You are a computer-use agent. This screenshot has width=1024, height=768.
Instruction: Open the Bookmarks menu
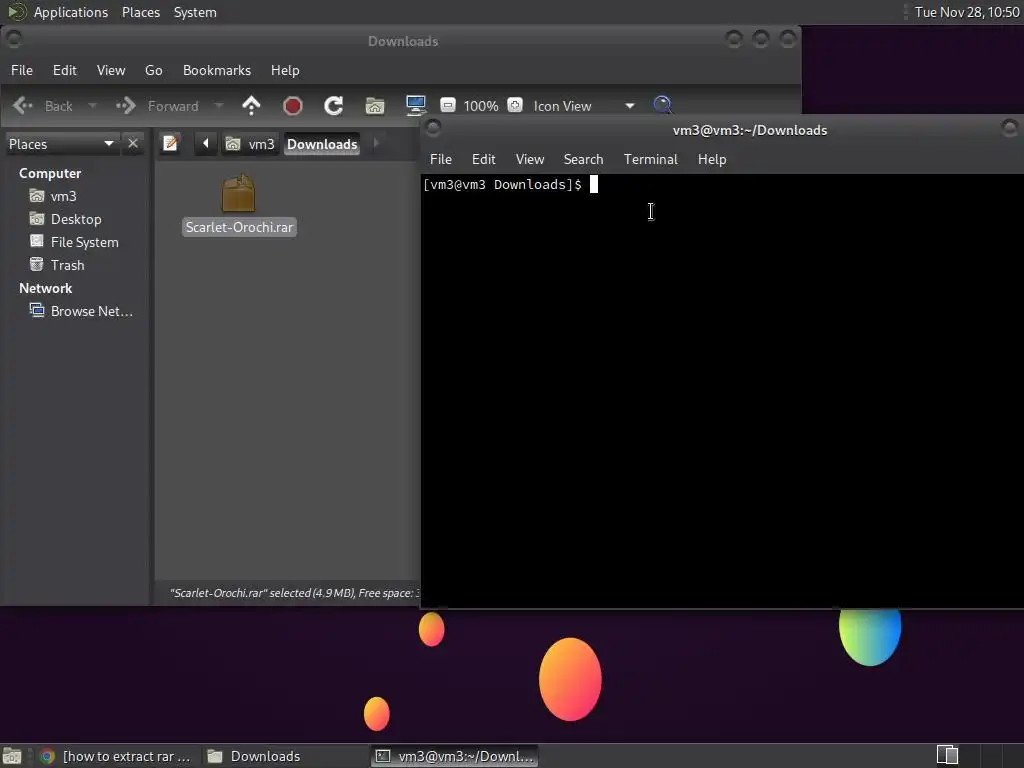point(216,70)
